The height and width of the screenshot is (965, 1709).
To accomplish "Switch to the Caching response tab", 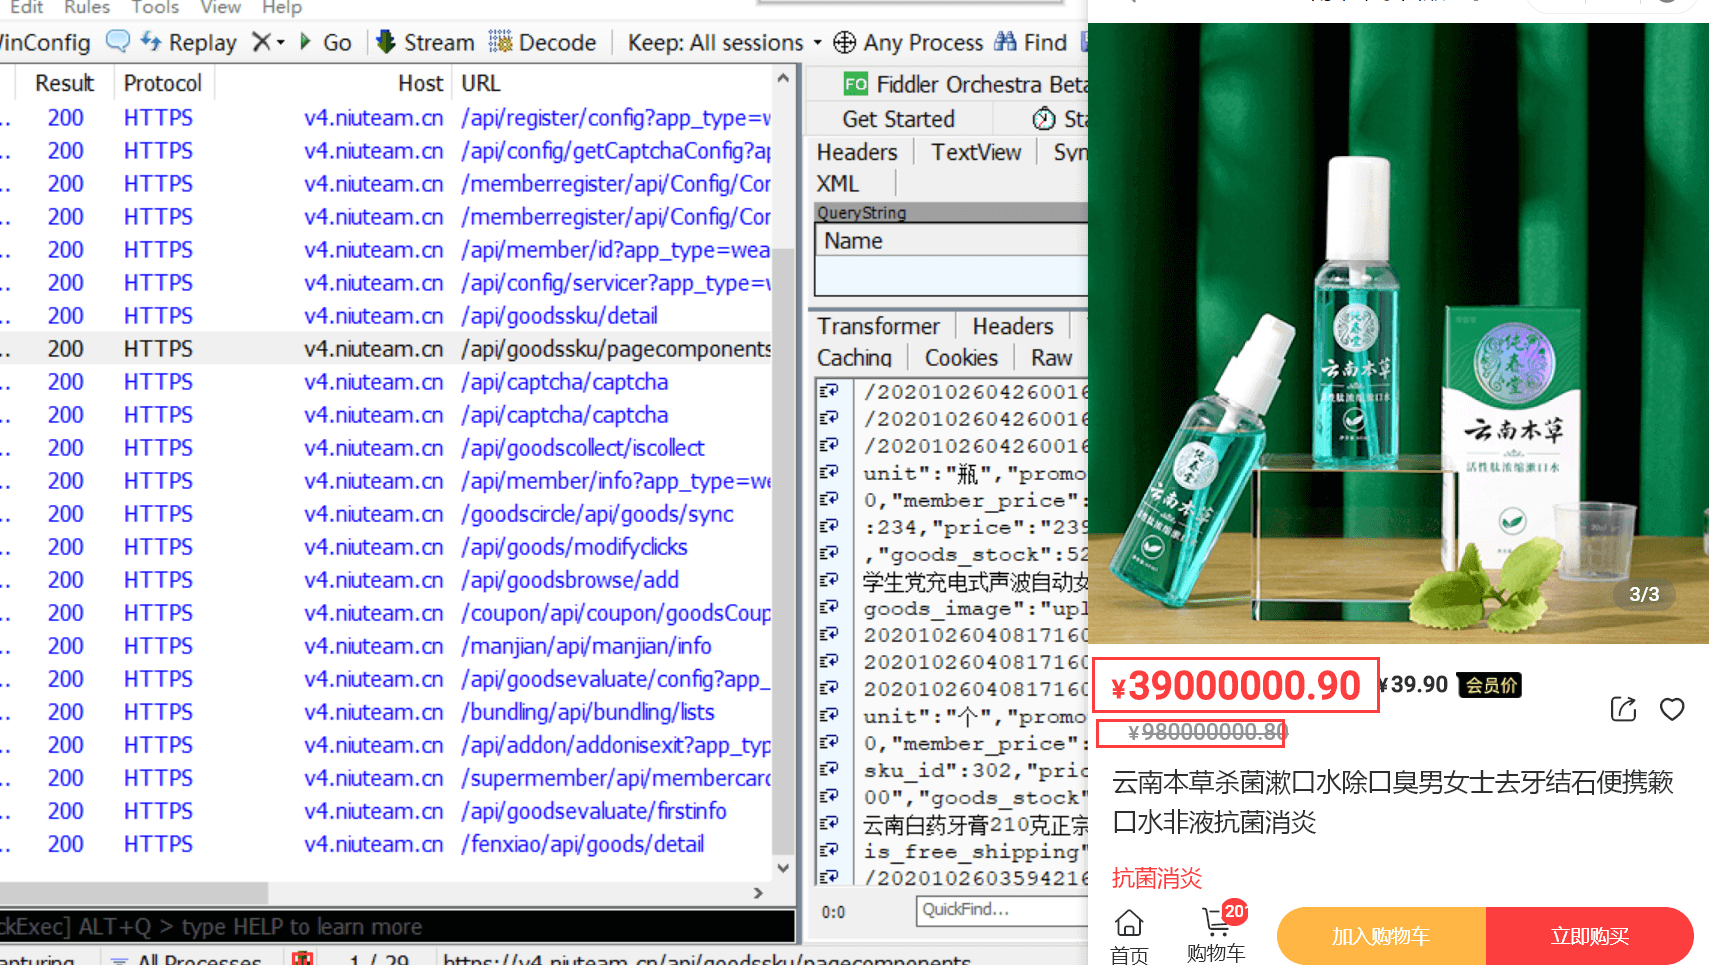I will point(854,358).
